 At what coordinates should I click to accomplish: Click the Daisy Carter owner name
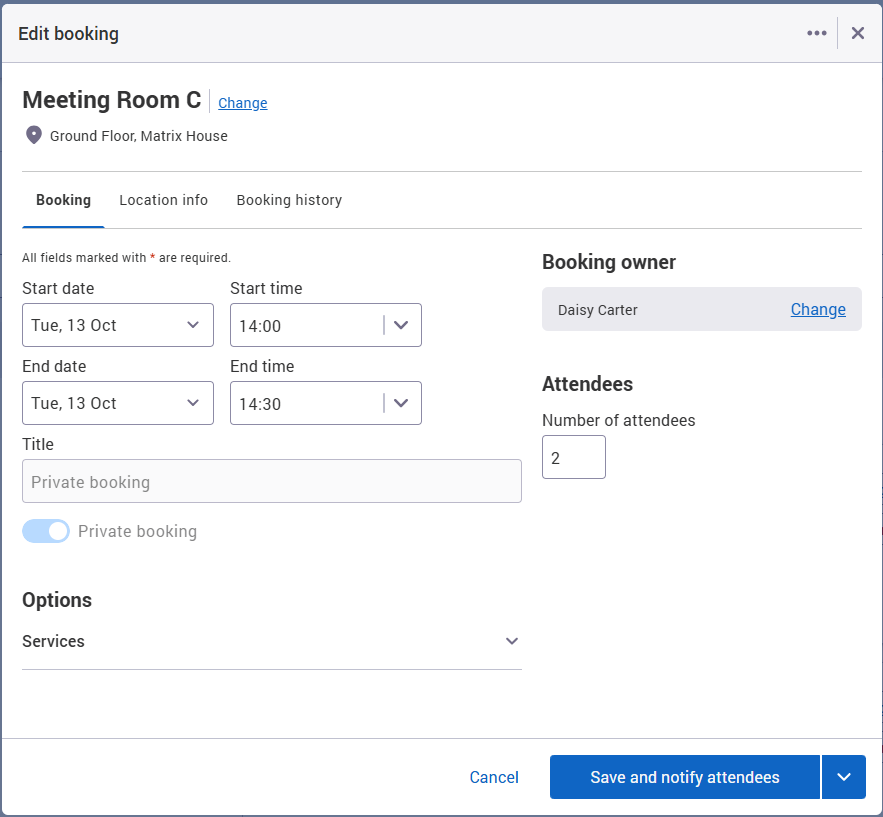(x=597, y=310)
